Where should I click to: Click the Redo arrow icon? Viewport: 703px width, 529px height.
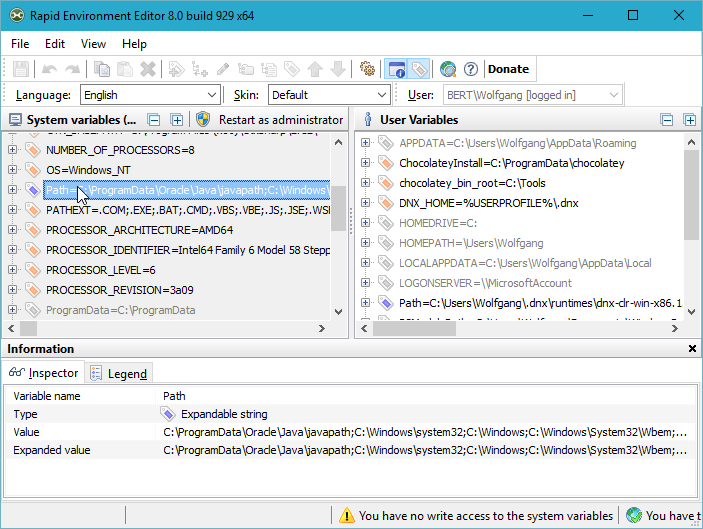(72, 69)
